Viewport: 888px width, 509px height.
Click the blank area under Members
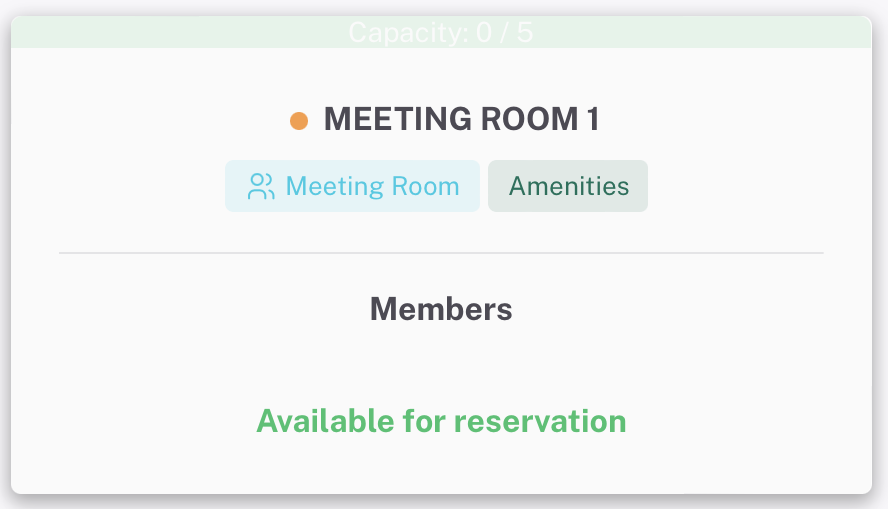pos(441,362)
